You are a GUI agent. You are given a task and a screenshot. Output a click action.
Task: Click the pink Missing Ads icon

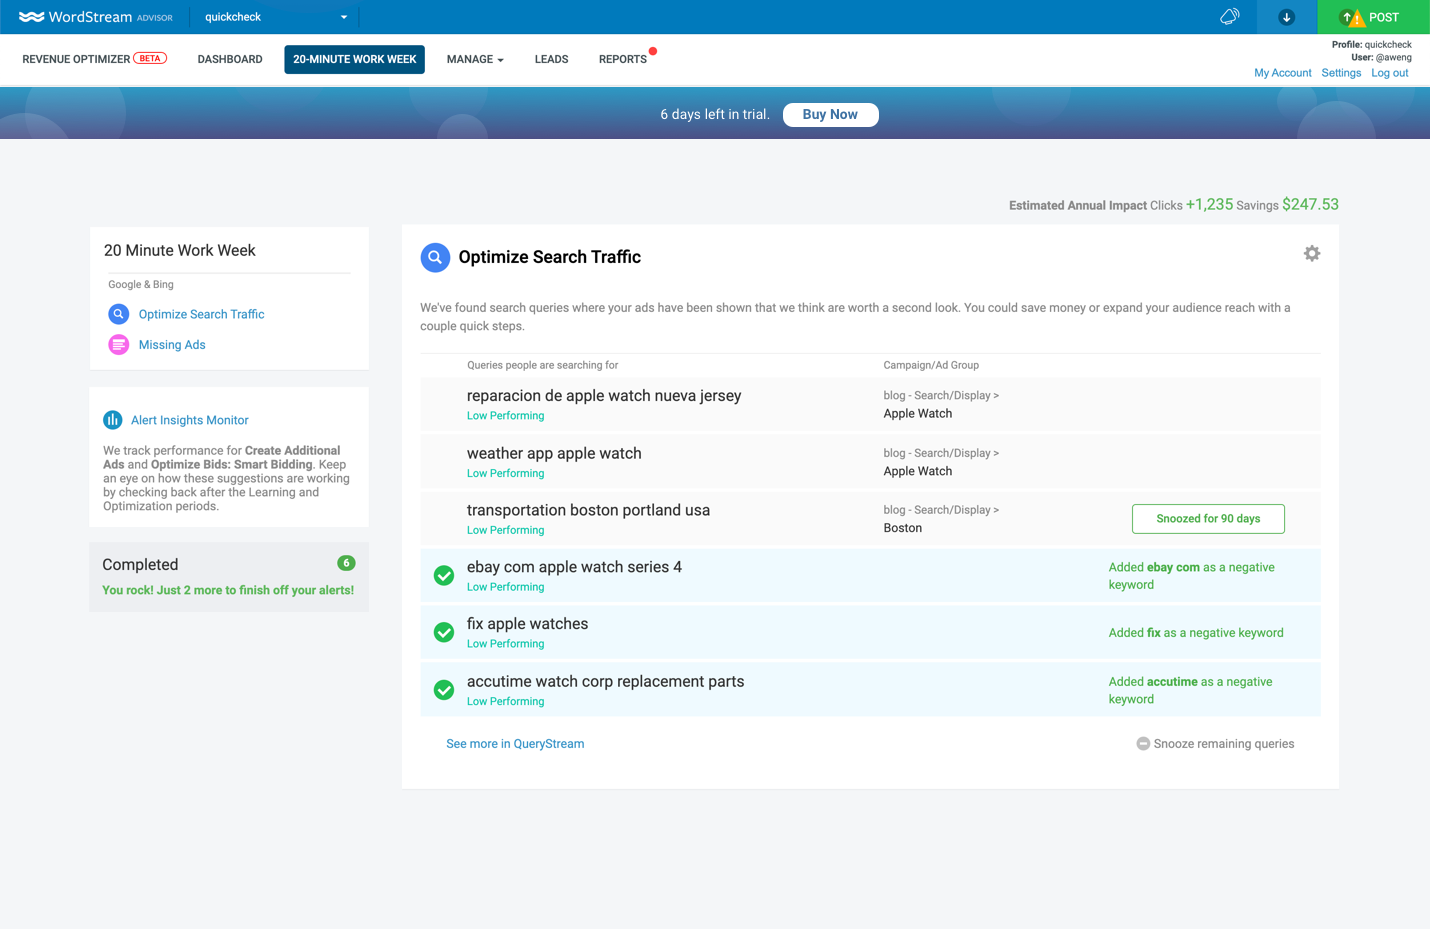pyautogui.click(x=119, y=345)
